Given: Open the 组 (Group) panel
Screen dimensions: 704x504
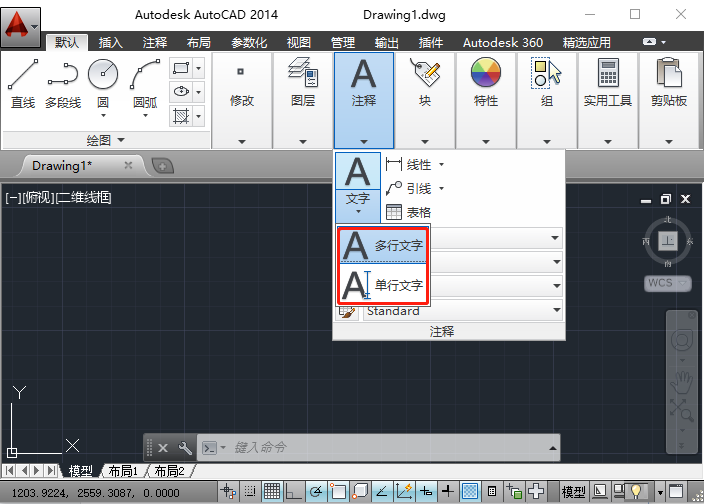Looking at the screenshot, I should [546, 100].
